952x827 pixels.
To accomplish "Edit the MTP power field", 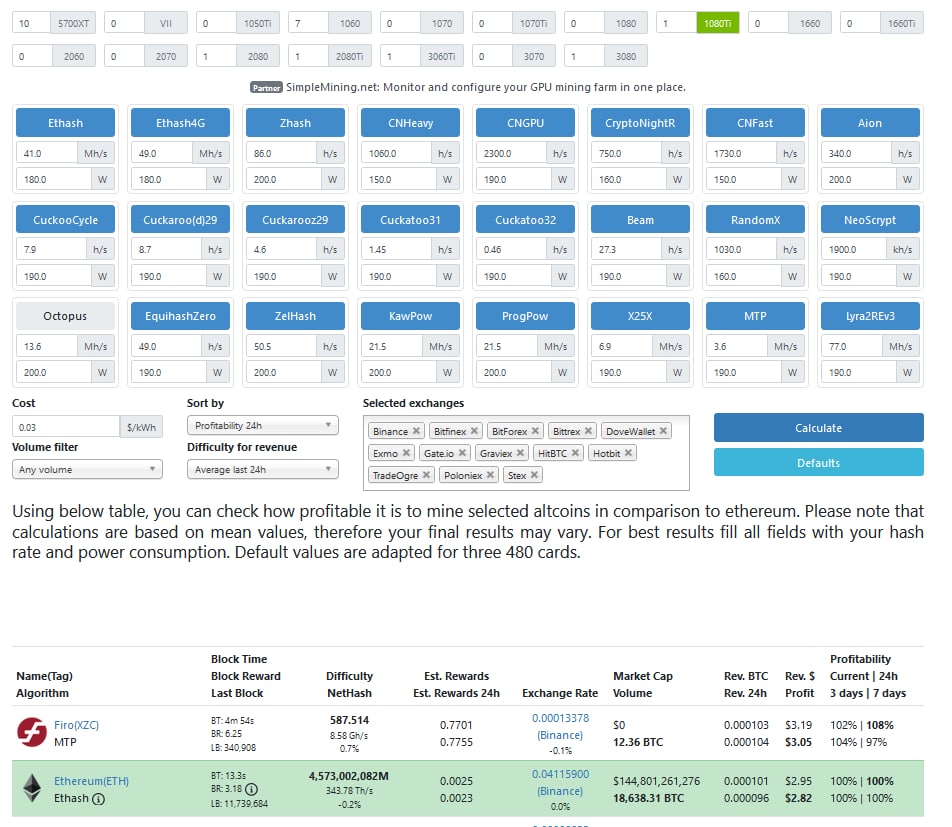I will (x=744, y=372).
